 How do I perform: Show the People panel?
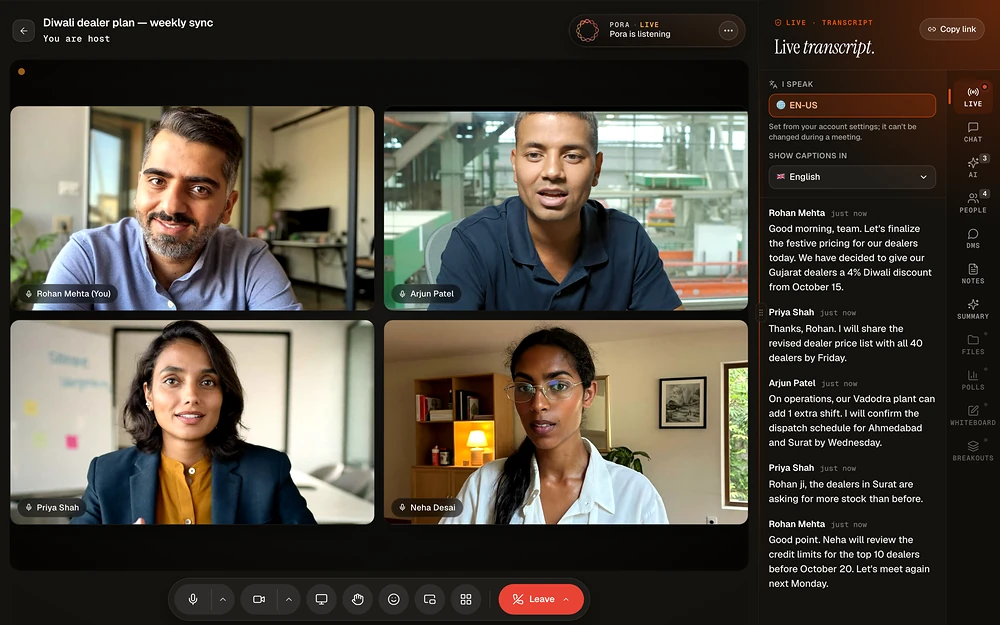[973, 203]
